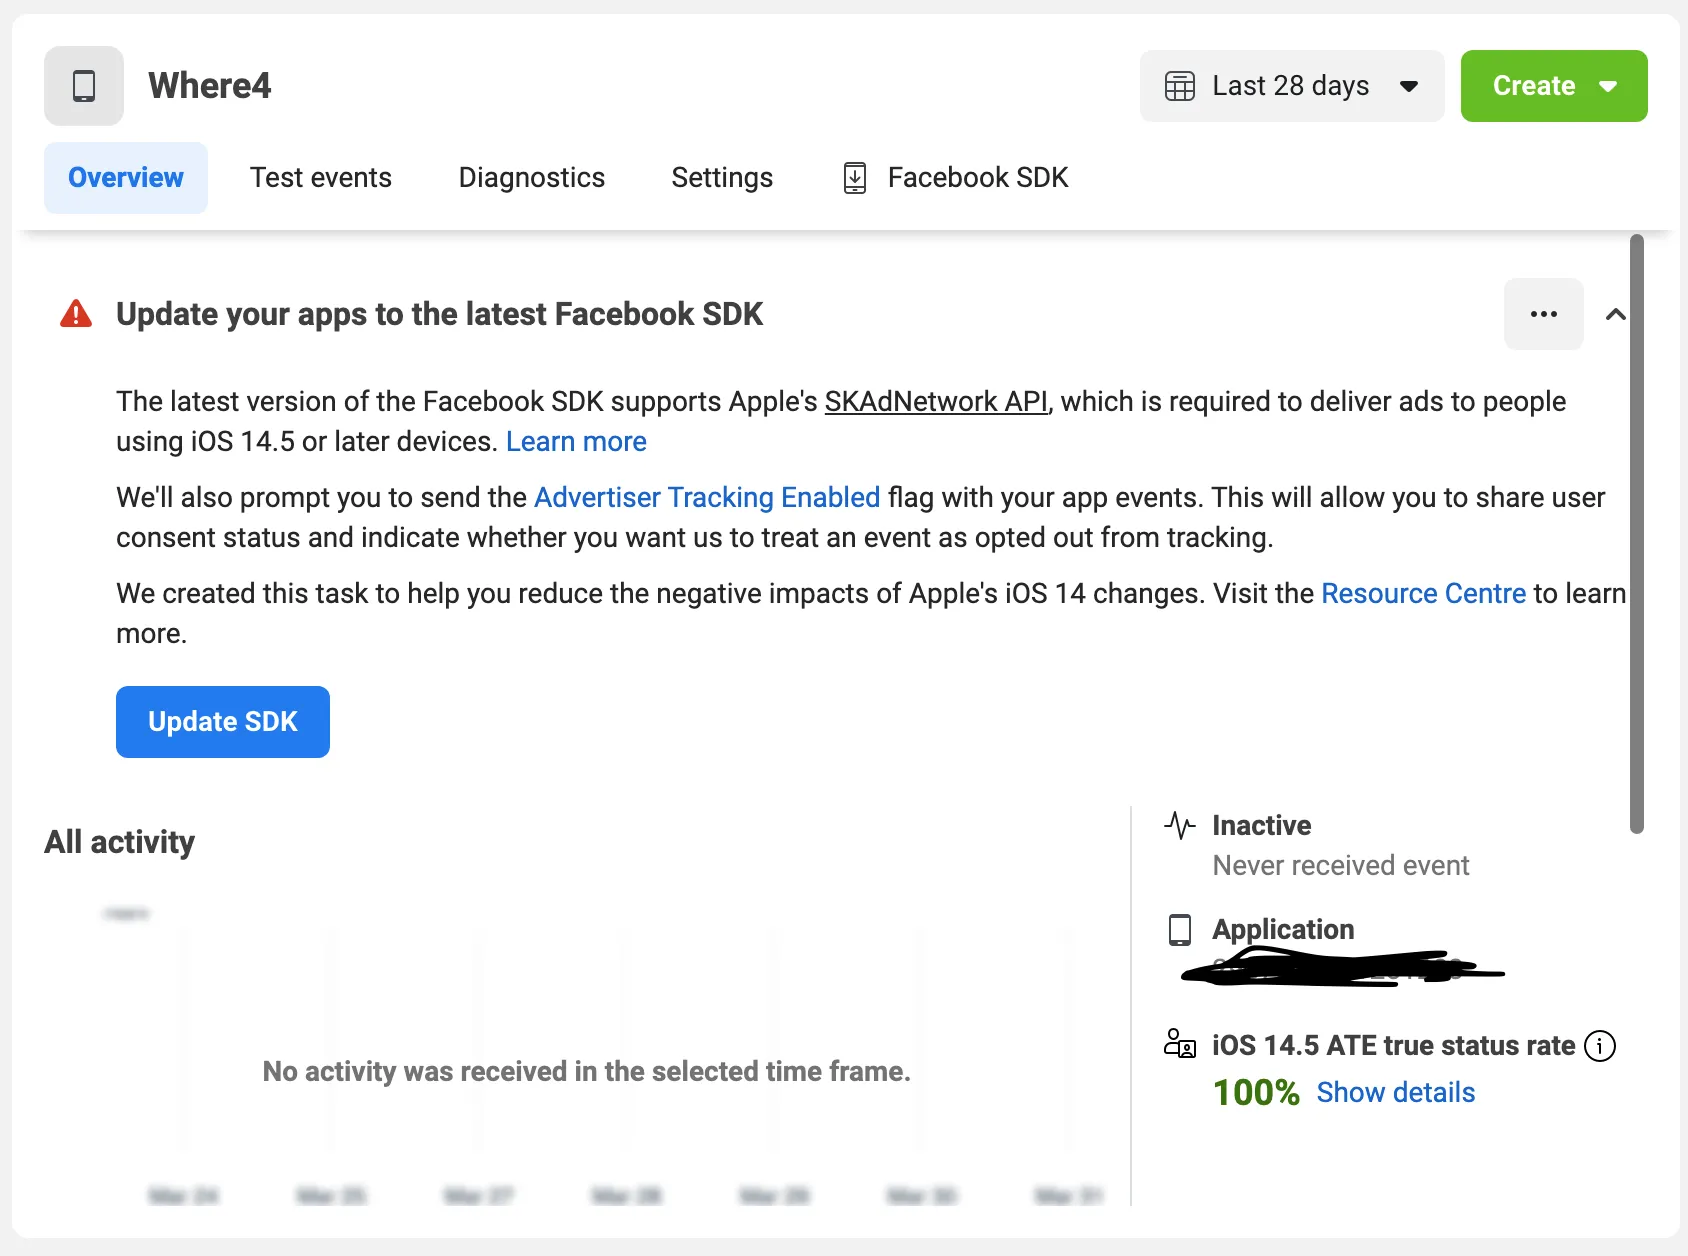This screenshot has height=1256, width=1688.
Task: Click the iOS ATE status people icon
Action: [x=1180, y=1044]
